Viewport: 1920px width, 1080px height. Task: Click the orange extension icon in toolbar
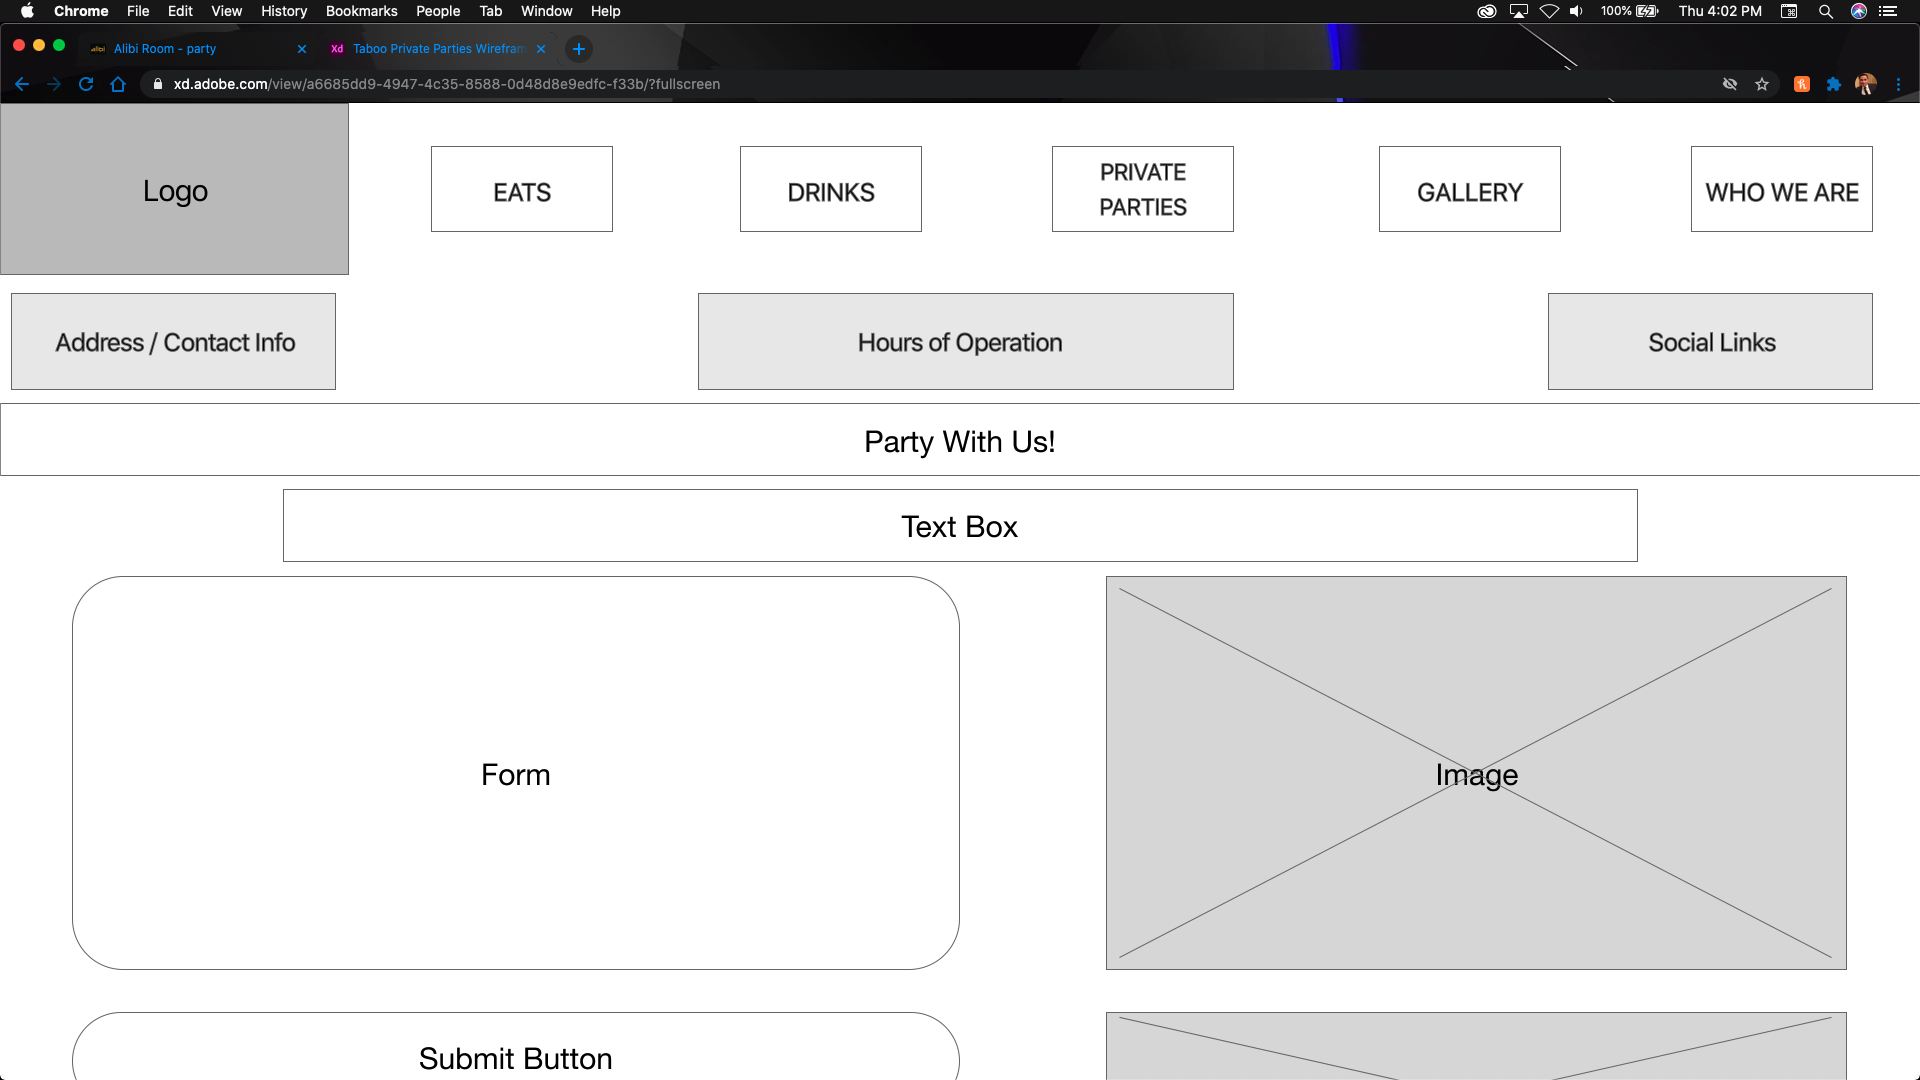pyautogui.click(x=1802, y=84)
